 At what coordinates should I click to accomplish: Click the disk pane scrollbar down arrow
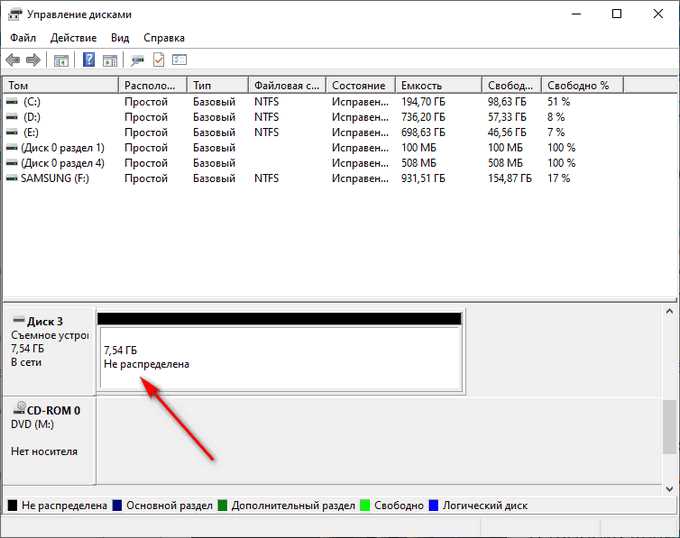(x=669, y=489)
